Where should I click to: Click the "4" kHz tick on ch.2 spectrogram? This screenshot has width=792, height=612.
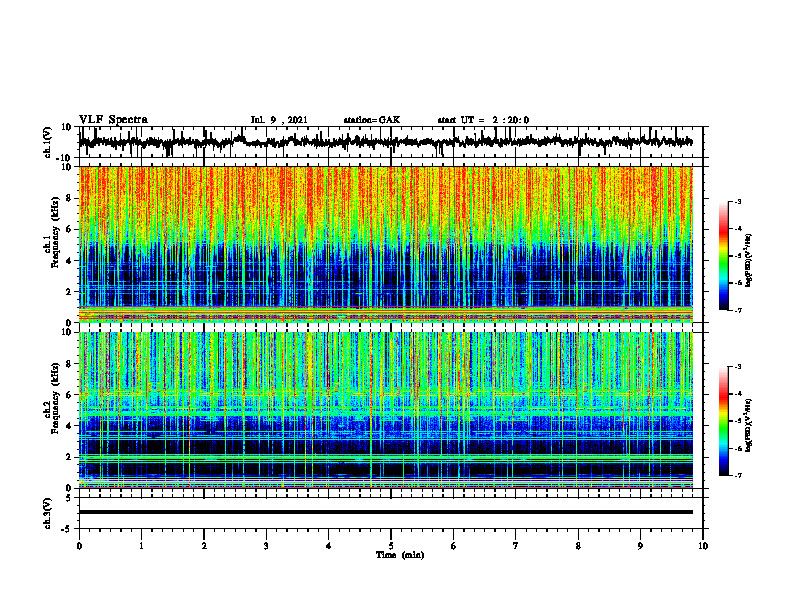pos(69,426)
